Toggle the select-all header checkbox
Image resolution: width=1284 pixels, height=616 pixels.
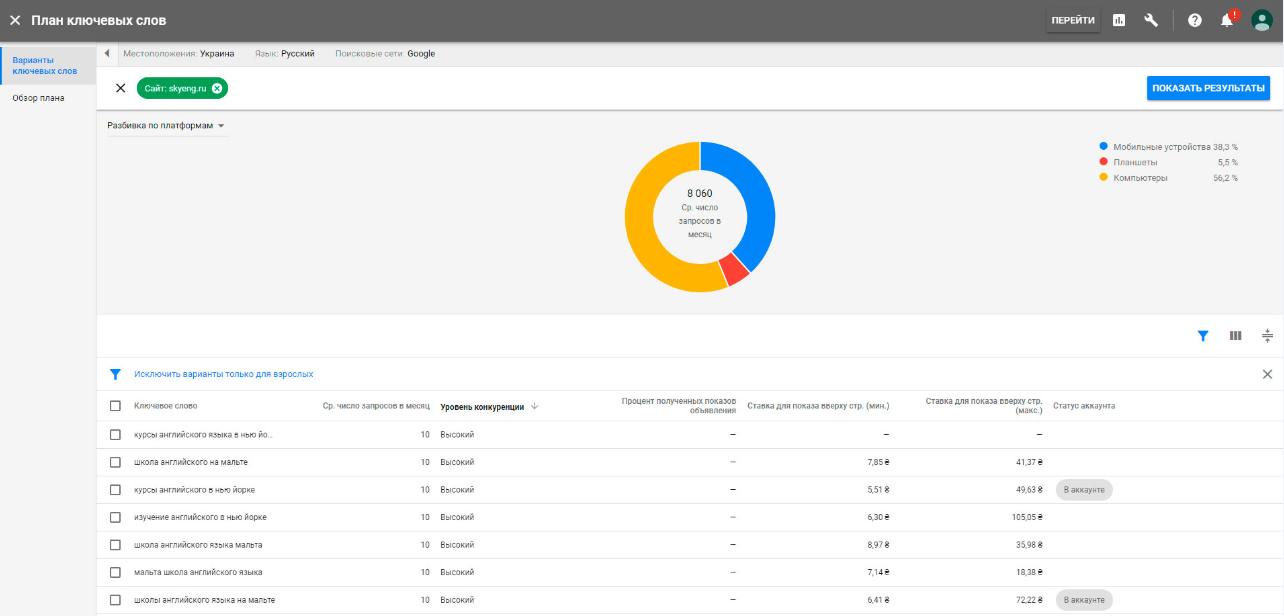(115, 406)
